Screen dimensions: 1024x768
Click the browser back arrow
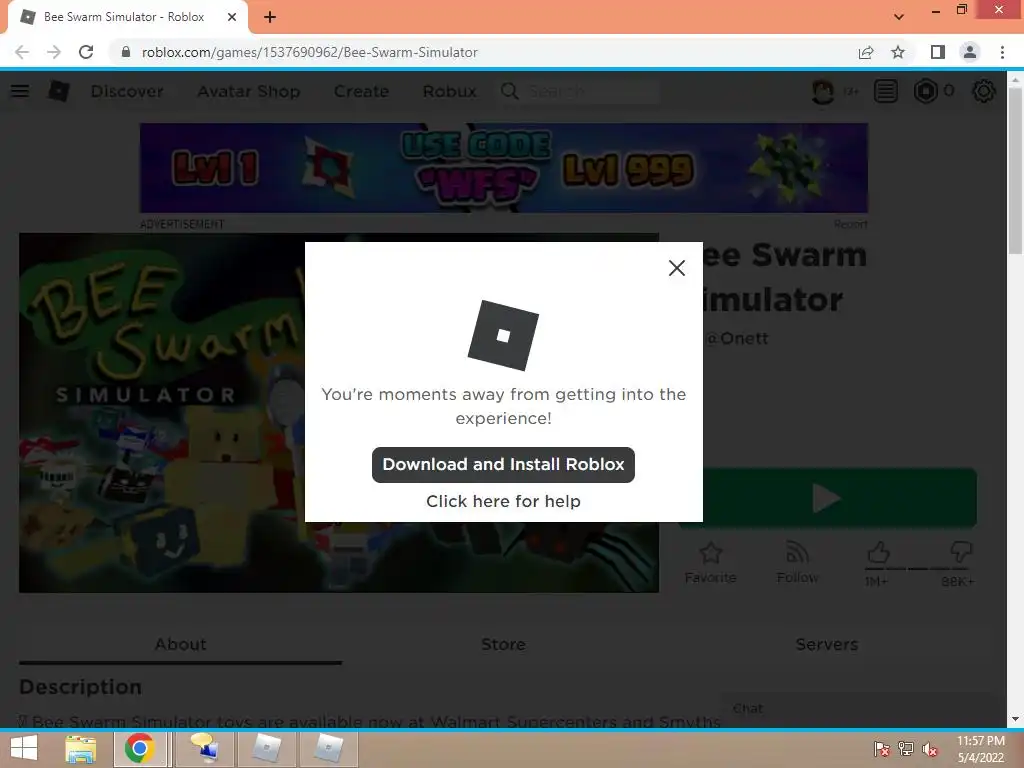click(22, 52)
